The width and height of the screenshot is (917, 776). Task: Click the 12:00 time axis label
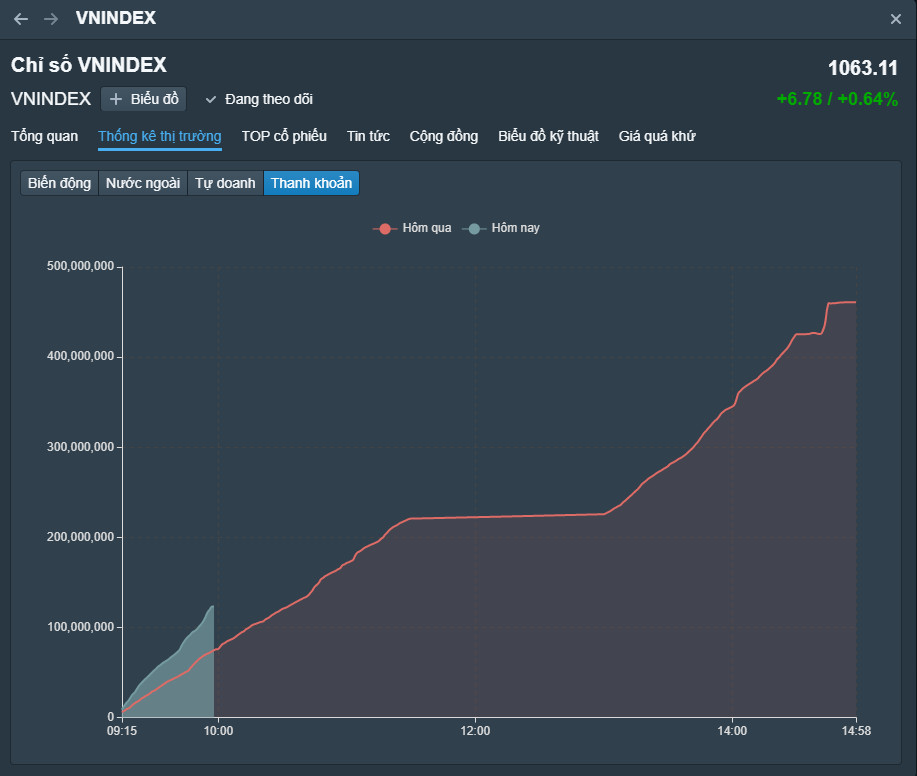475,731
